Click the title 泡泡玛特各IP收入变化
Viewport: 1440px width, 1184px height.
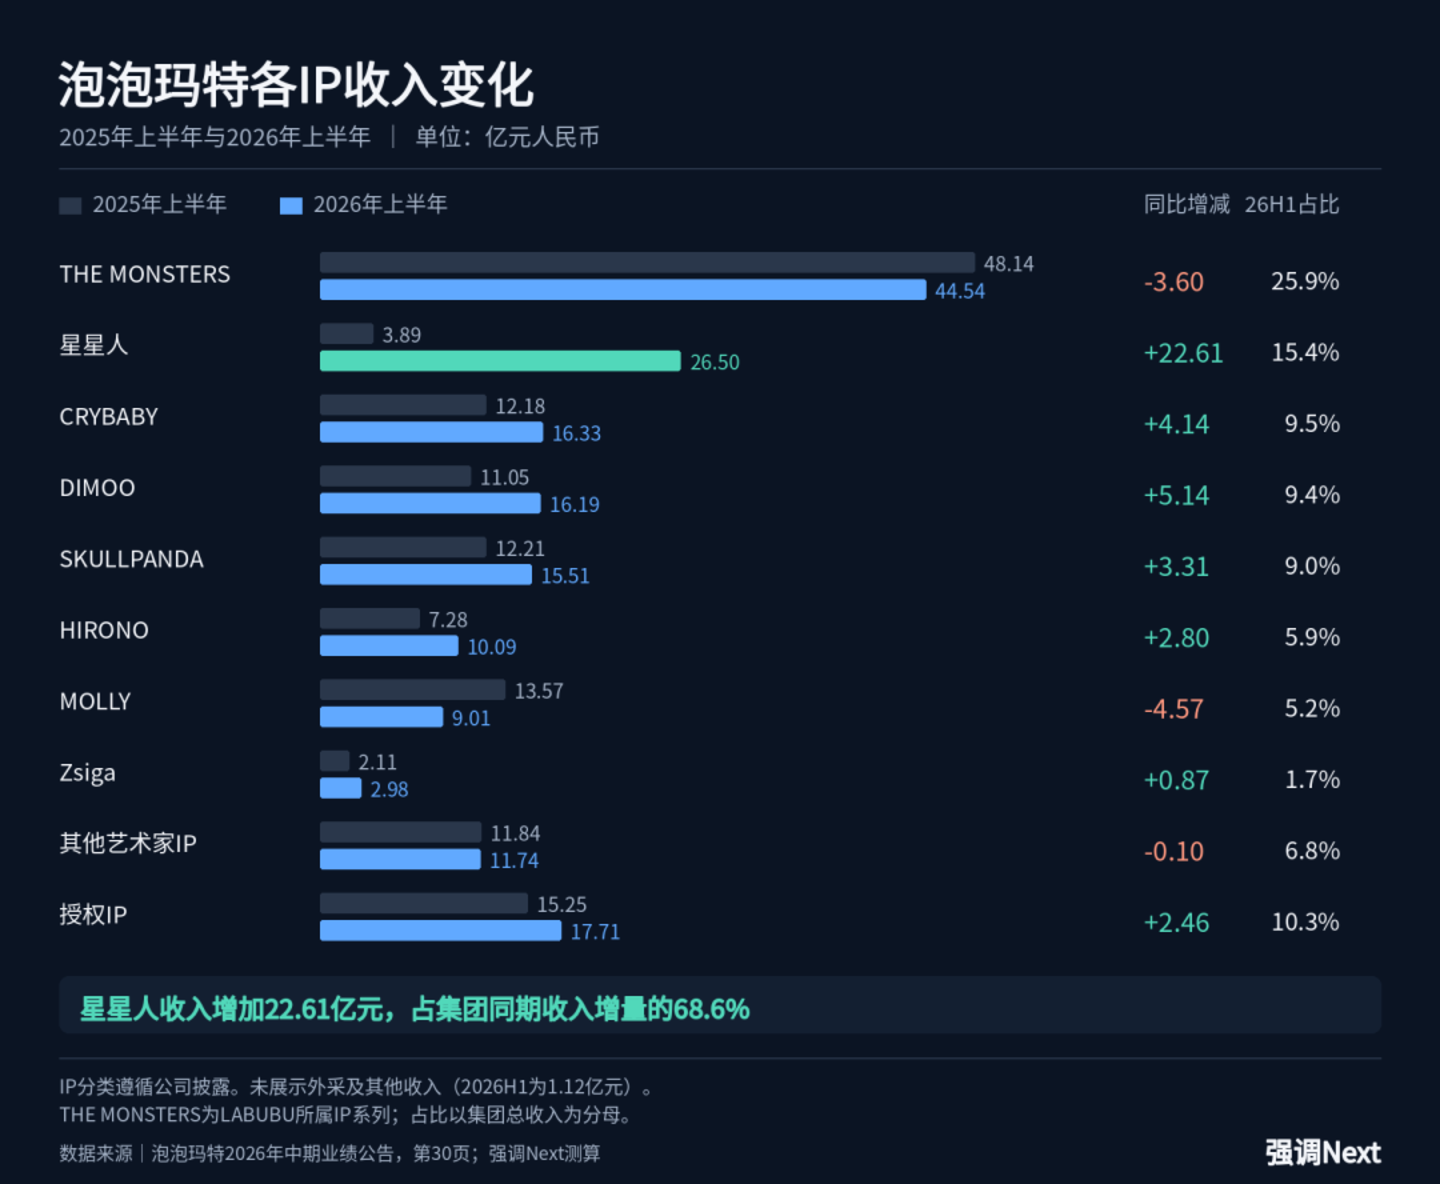pyautogui.click(x=296, y=85)
